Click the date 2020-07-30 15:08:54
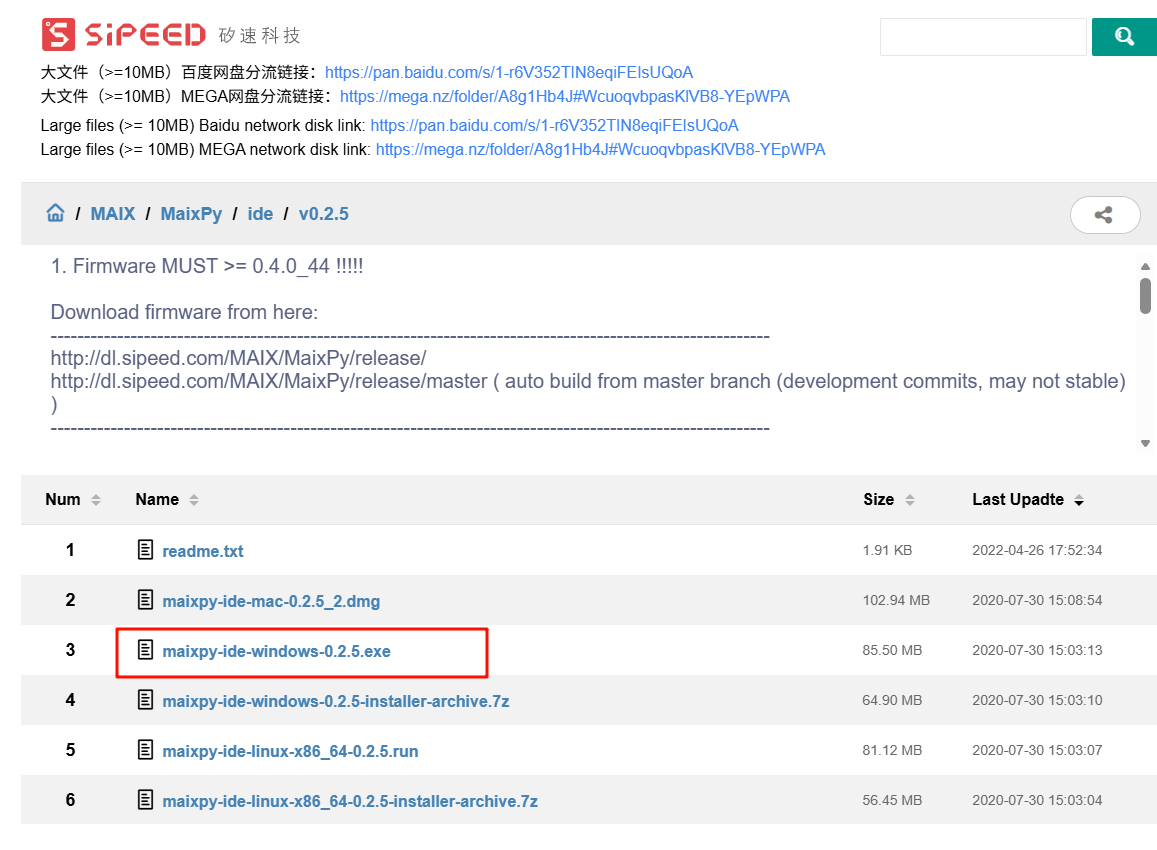This screenshot has height=850, width=1157. [x=1037, y=600]
